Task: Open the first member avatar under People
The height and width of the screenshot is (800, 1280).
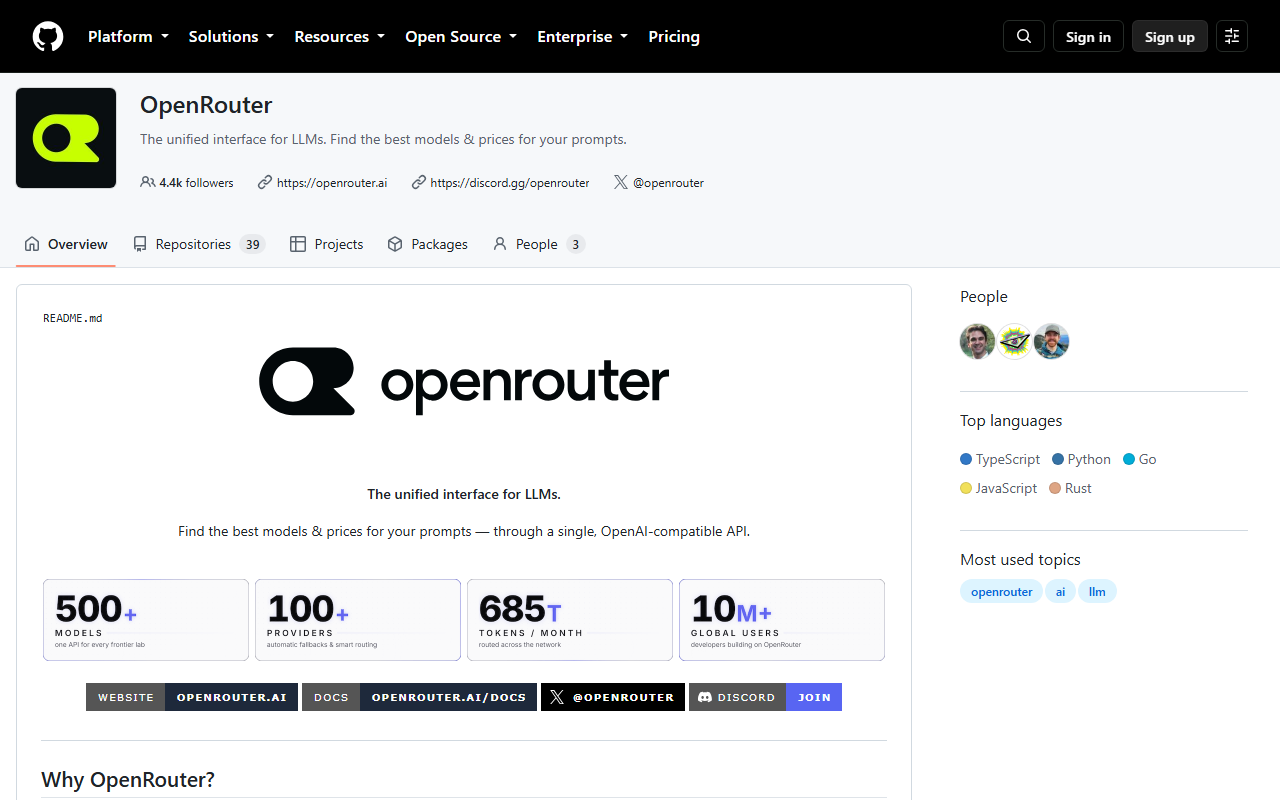Action: [978, 342]
